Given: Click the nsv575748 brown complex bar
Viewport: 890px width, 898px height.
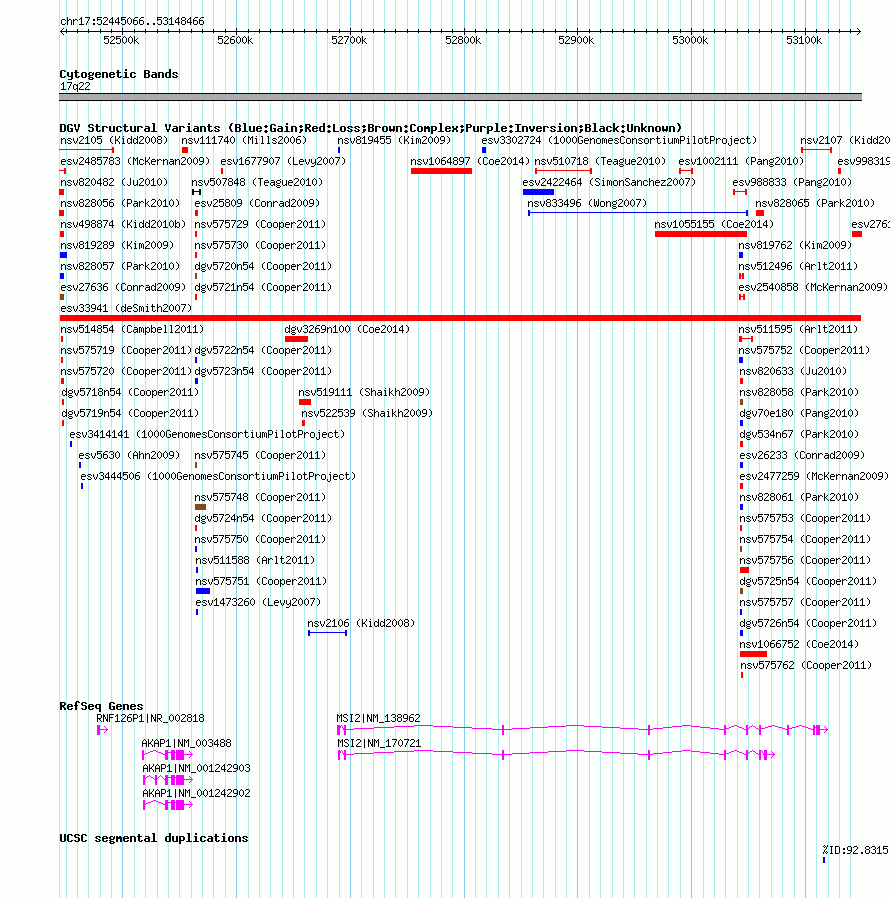Looking at the screenshot, I should [200, 507].
